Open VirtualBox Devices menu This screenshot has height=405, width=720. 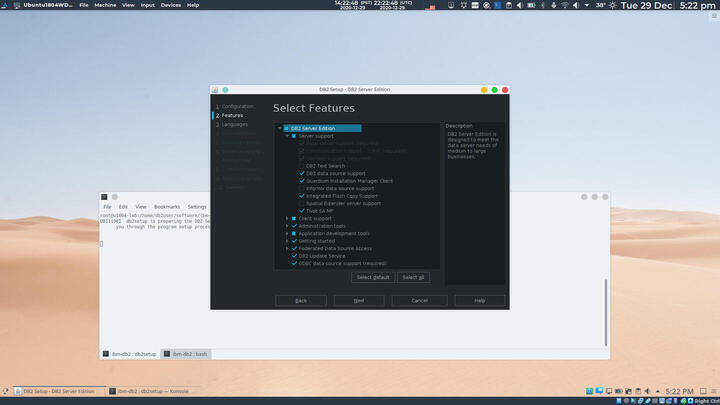[x=170, y=5]
